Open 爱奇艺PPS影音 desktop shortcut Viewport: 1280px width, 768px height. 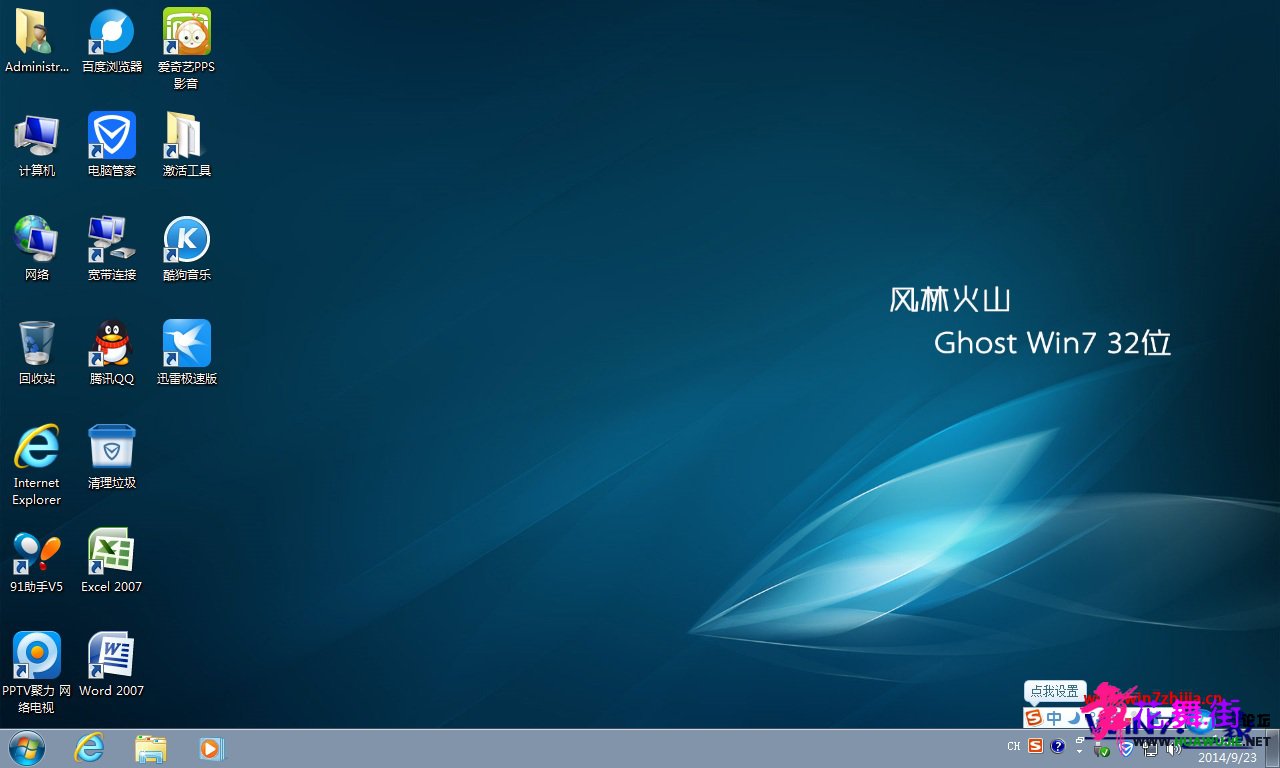point(187,49)
